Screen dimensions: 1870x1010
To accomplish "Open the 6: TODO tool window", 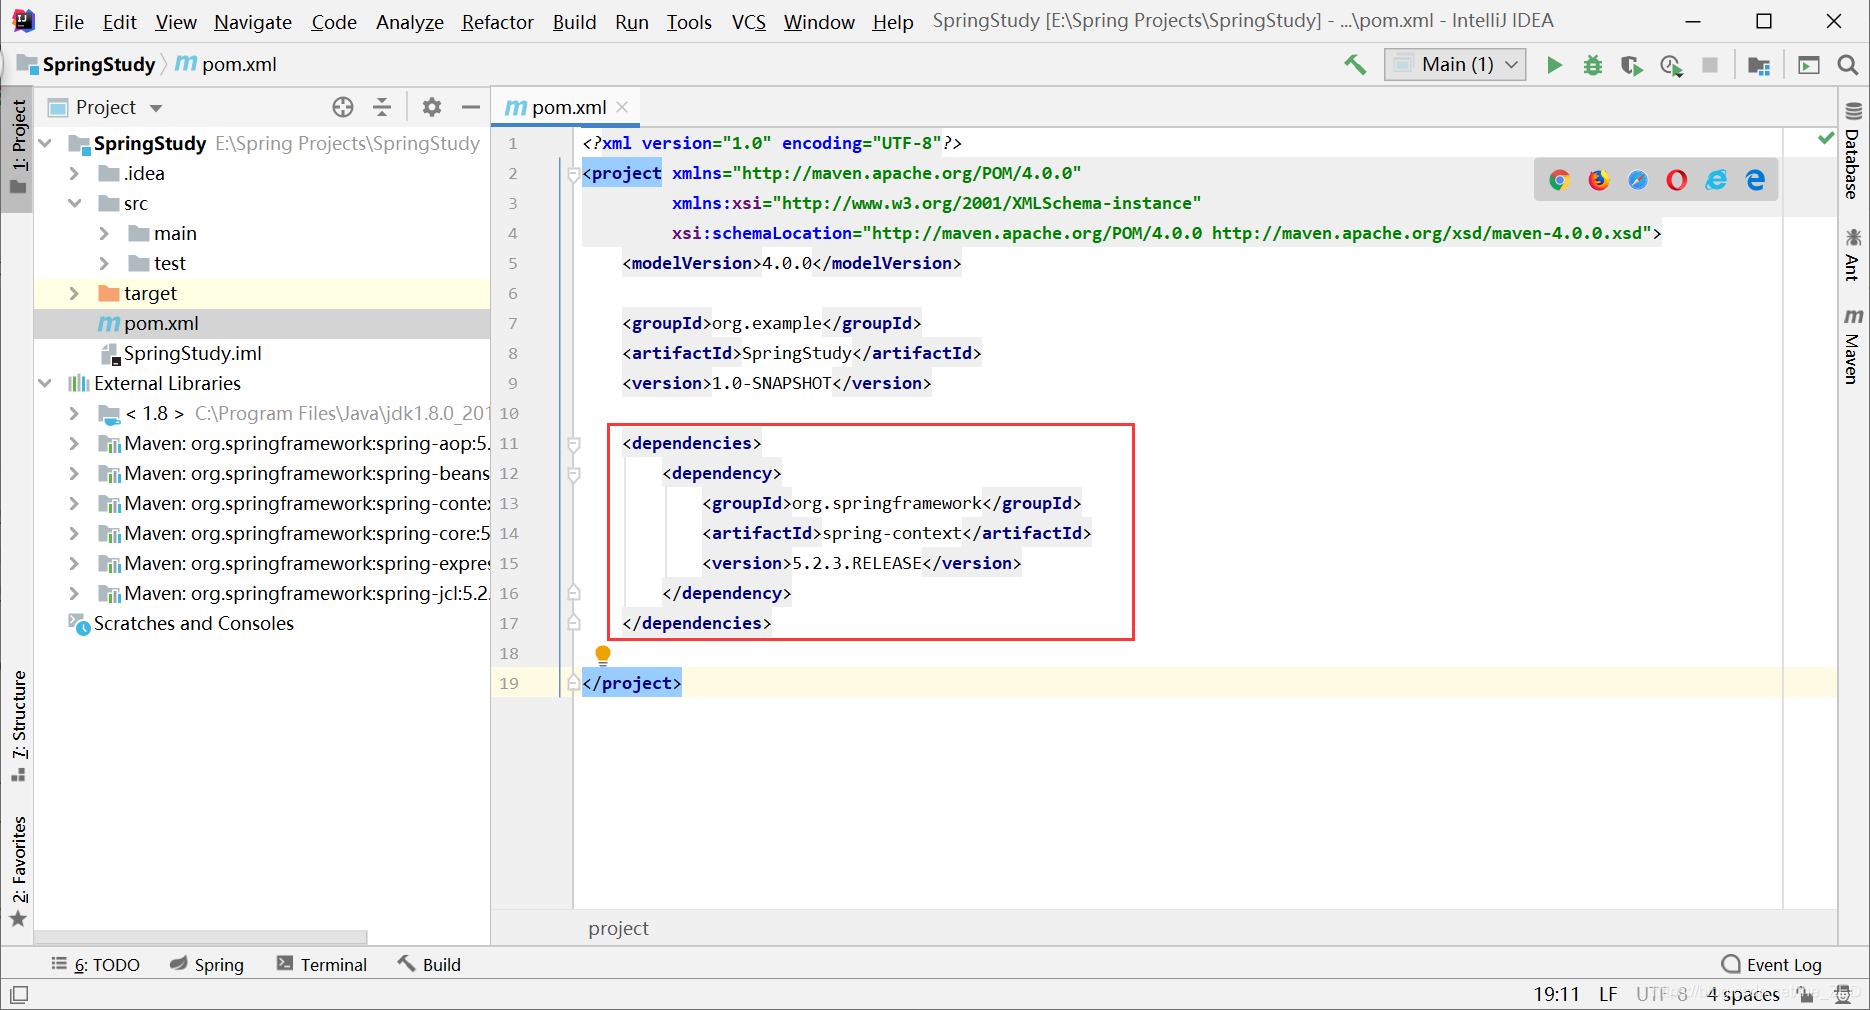I will pos(96,965).
